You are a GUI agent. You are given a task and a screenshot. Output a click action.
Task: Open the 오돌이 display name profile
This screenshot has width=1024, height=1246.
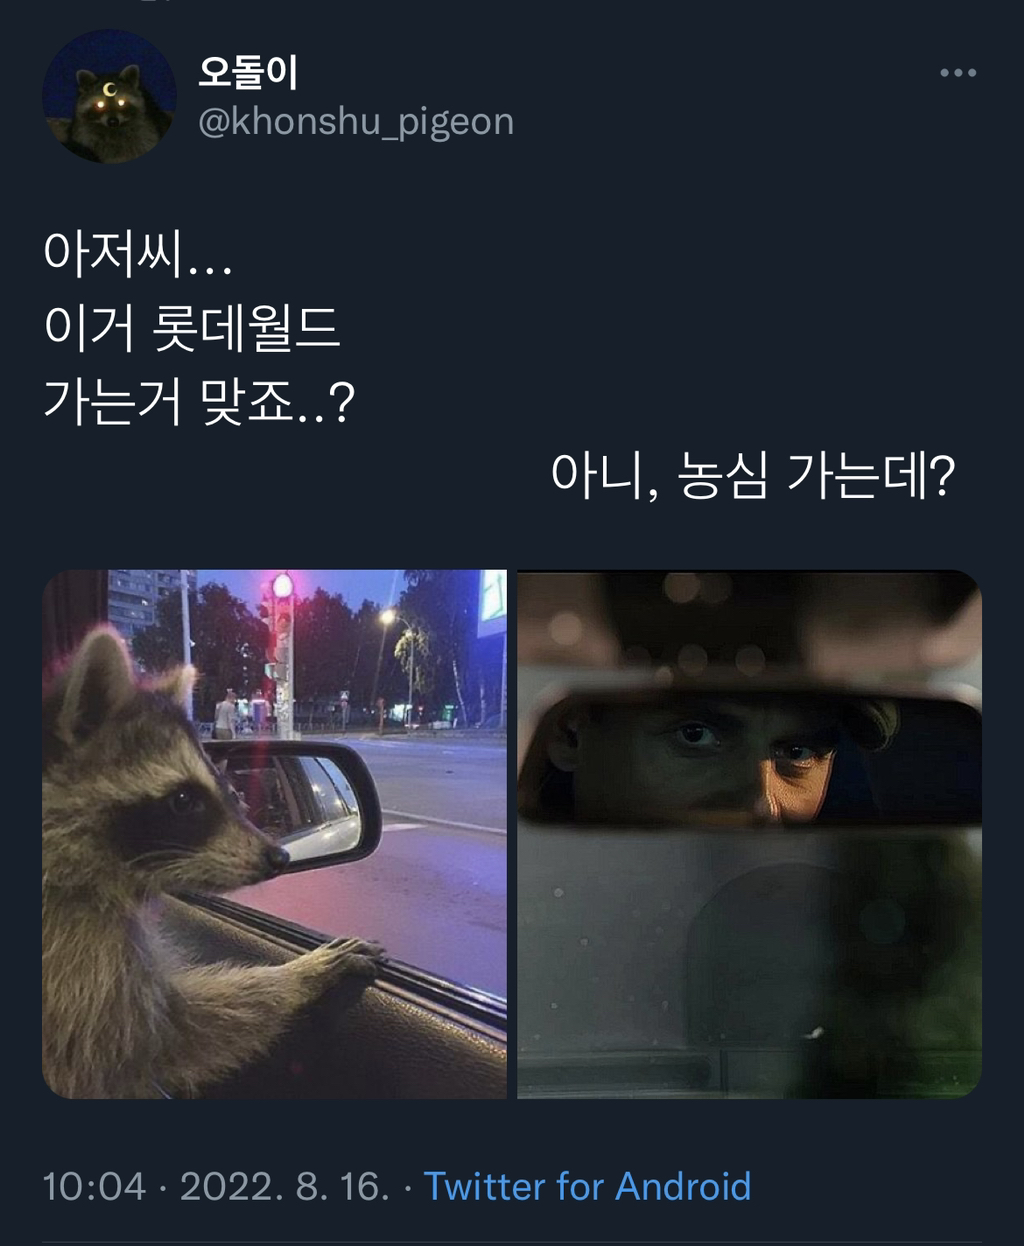point(248,72)
